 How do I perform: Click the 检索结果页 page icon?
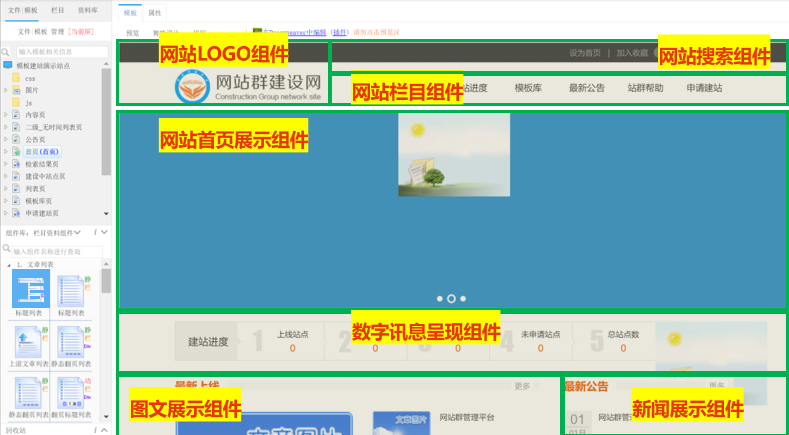pyautogui.click(x=16, y=164)
